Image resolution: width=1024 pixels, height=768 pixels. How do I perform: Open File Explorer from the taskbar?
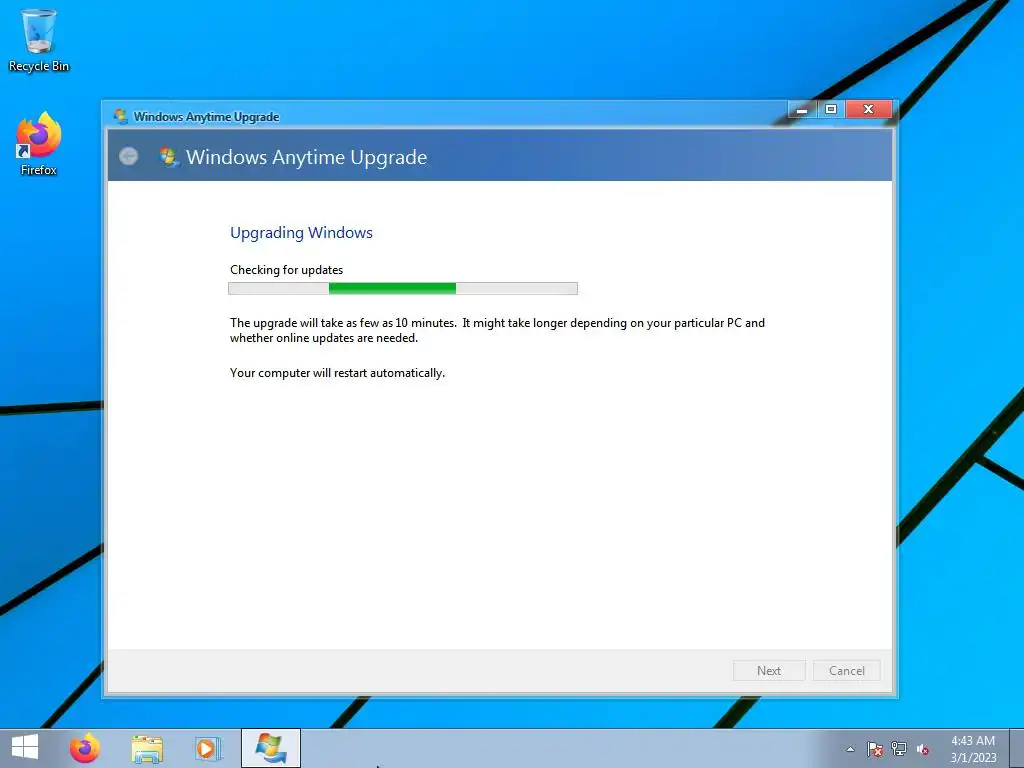click(x=147, y=748)
